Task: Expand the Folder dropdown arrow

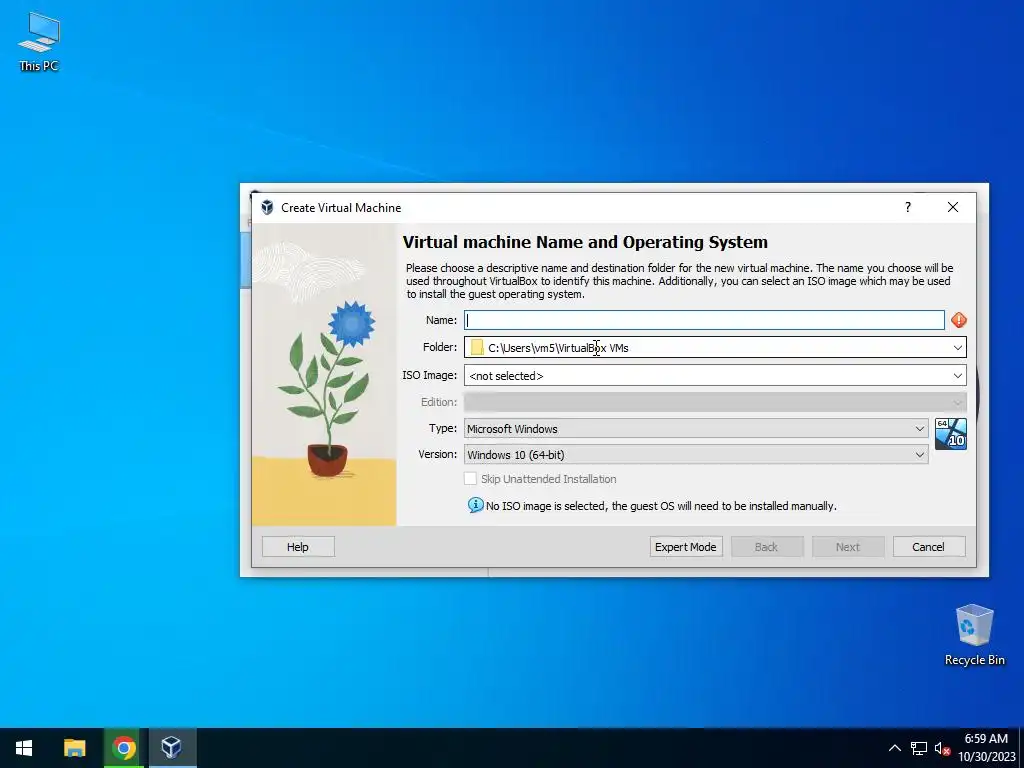Action: click(957, 347)
